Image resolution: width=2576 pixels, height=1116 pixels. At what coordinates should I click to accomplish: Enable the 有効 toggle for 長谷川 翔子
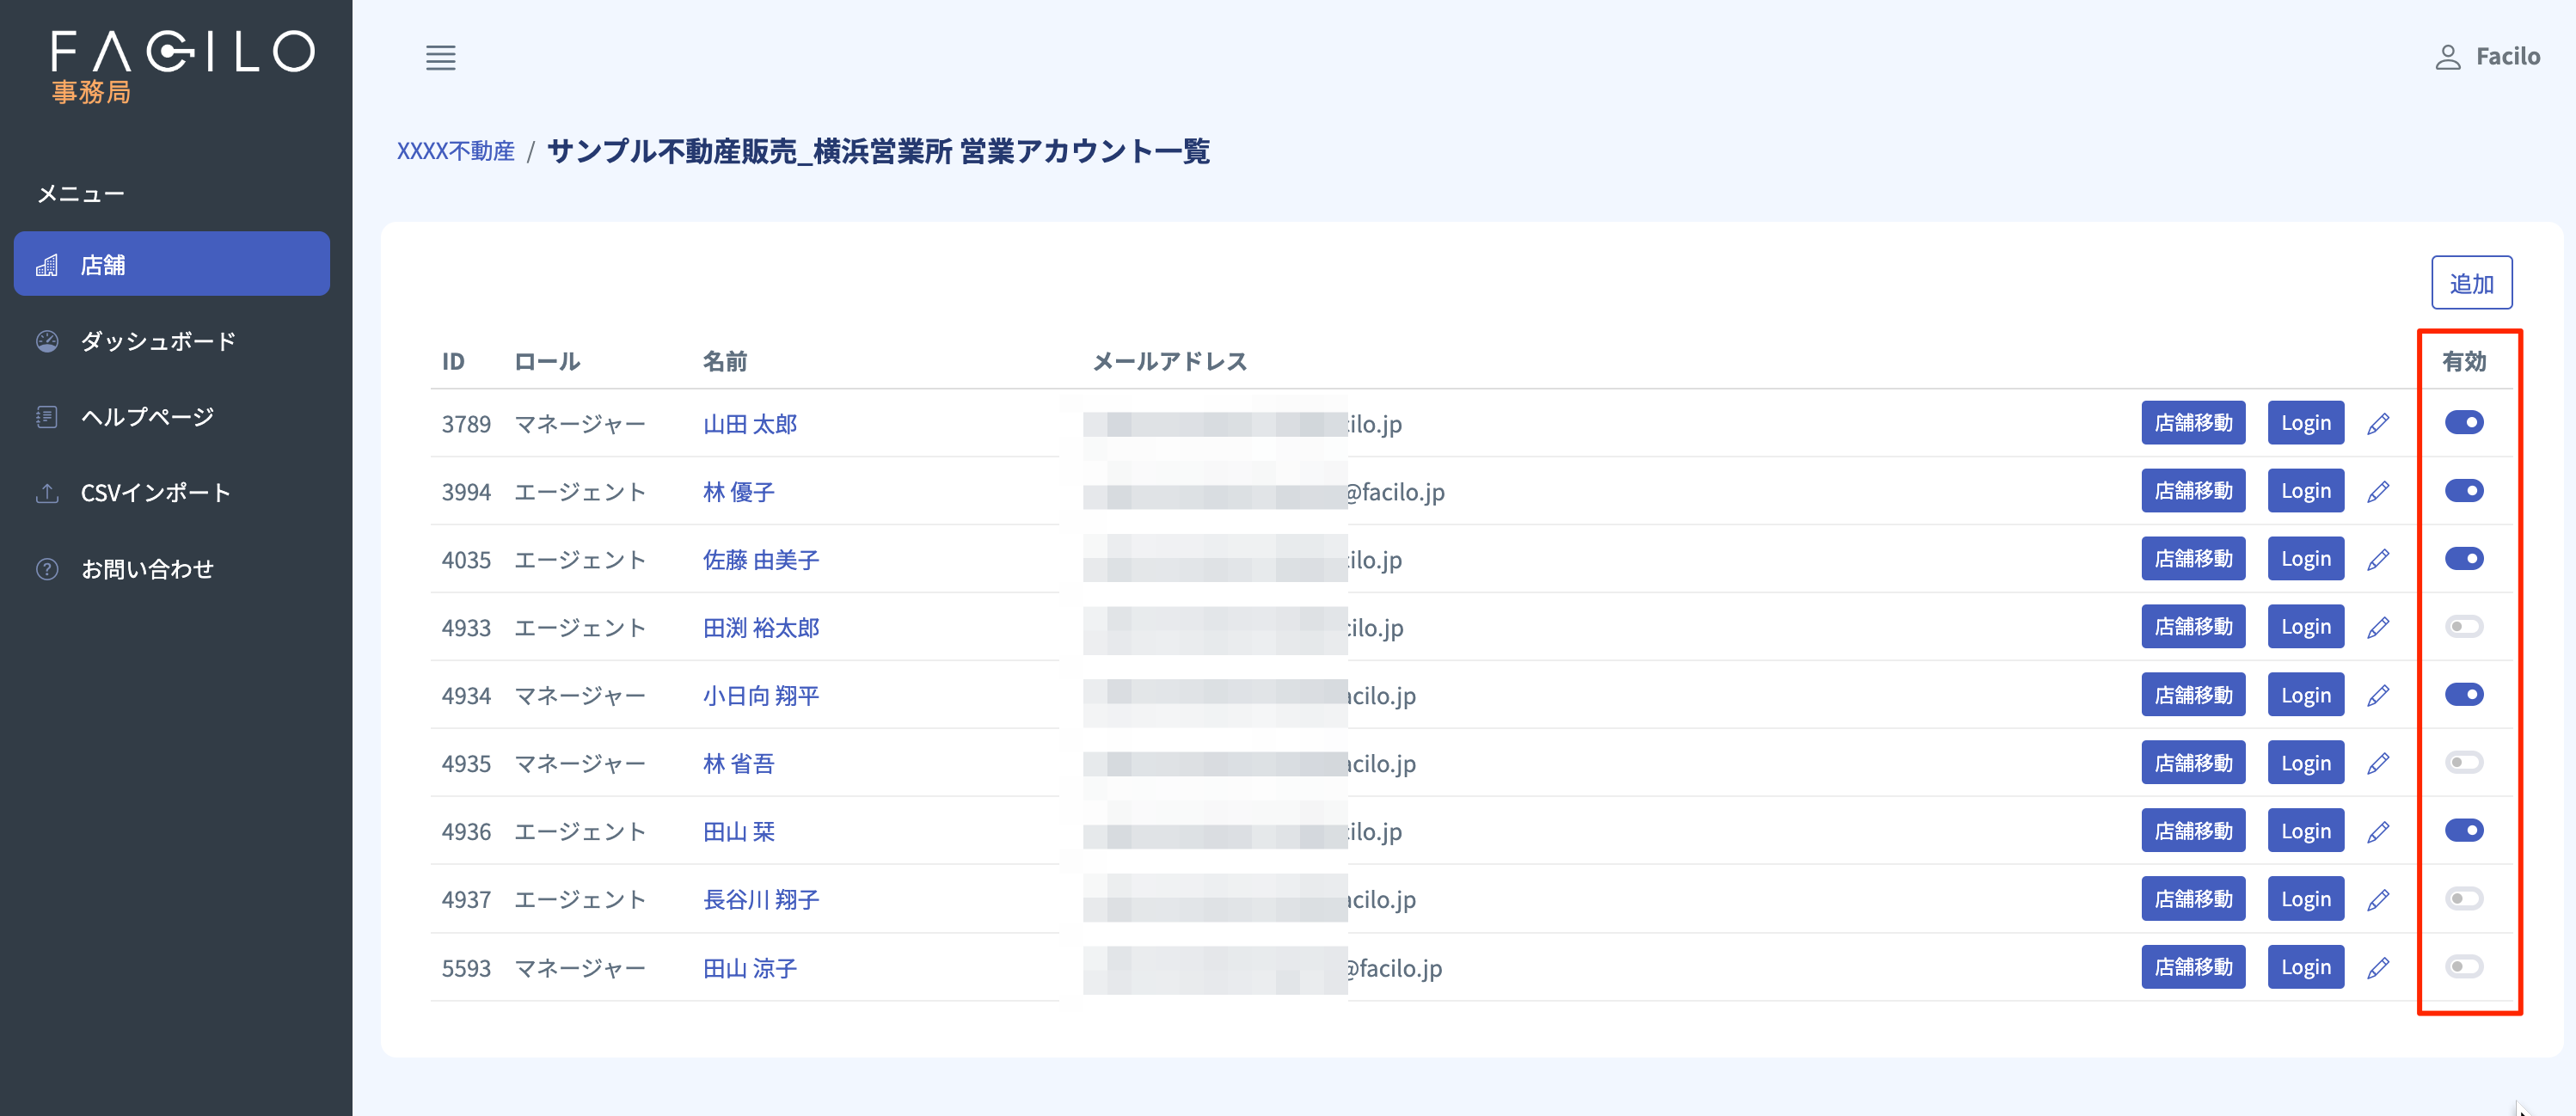point(2464,898)
